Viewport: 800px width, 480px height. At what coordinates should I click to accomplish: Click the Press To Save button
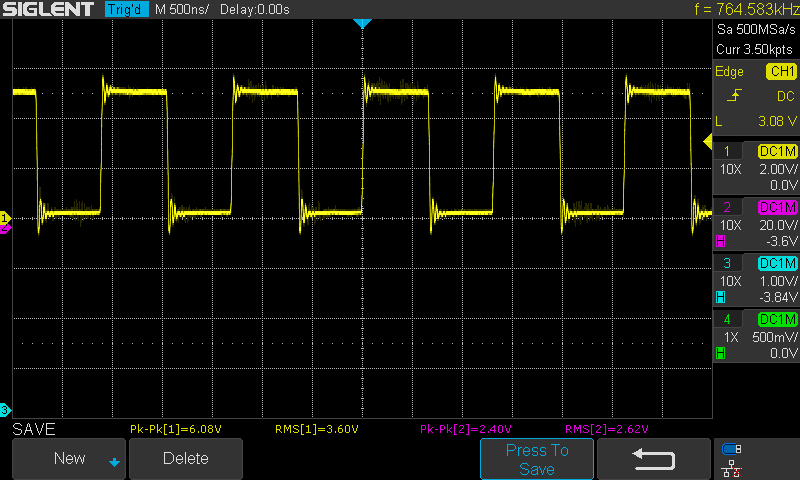tap(537, 459)
